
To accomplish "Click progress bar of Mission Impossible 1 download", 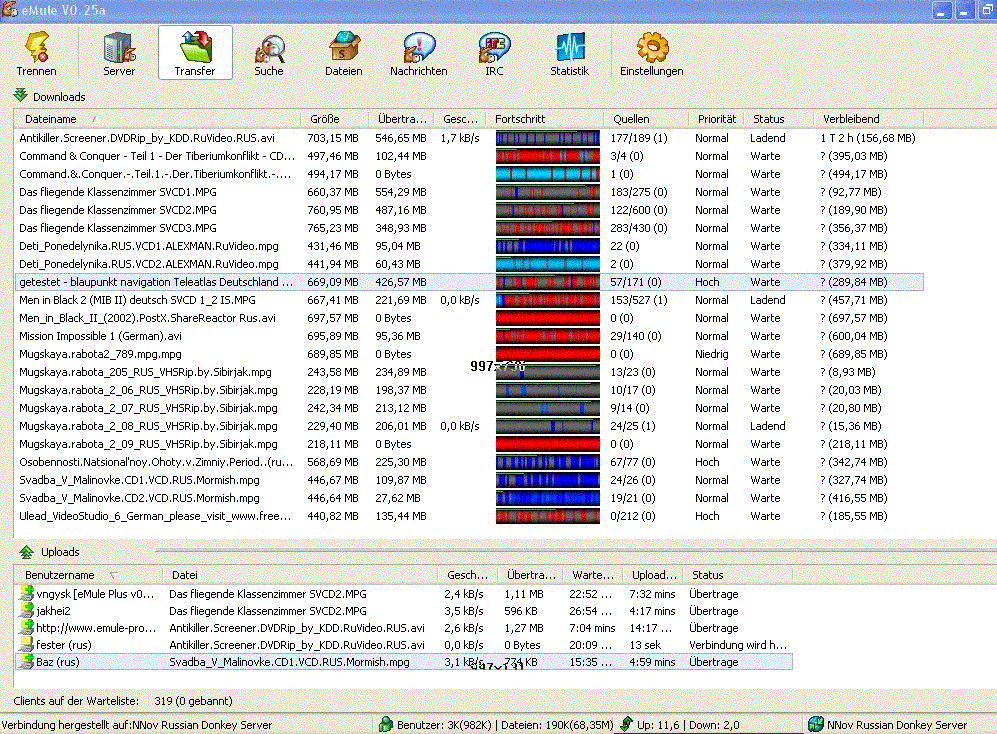I will 547,336.
